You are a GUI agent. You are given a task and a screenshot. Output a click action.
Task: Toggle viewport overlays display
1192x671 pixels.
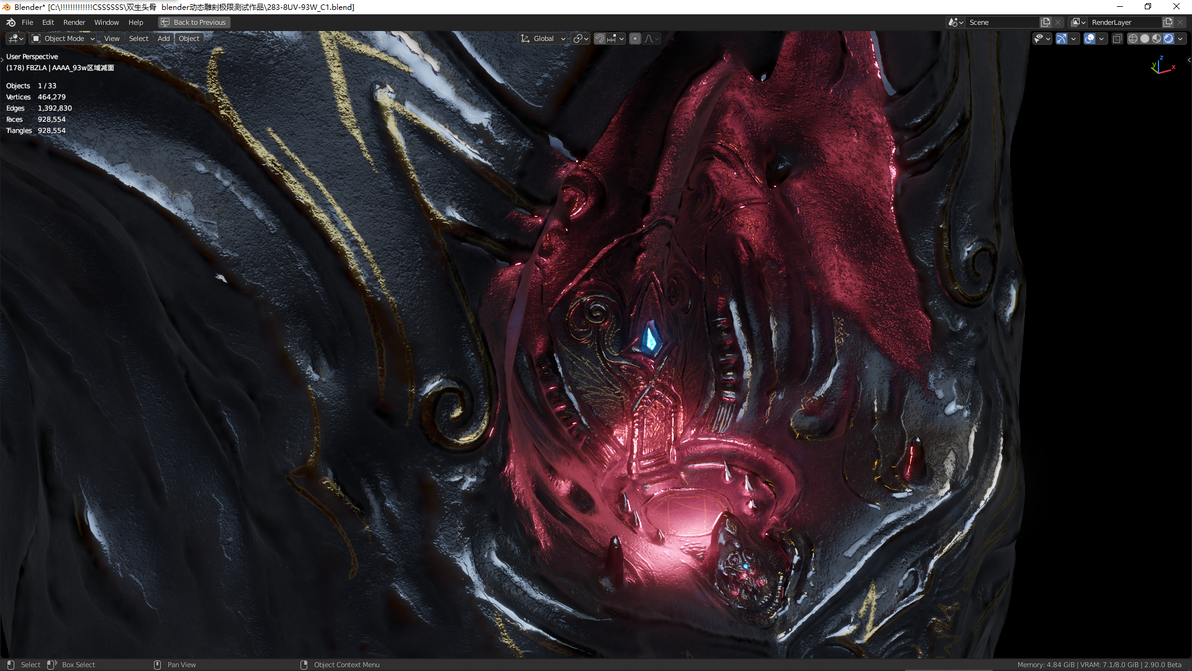pyautogui.click(x=1089, y=39)
